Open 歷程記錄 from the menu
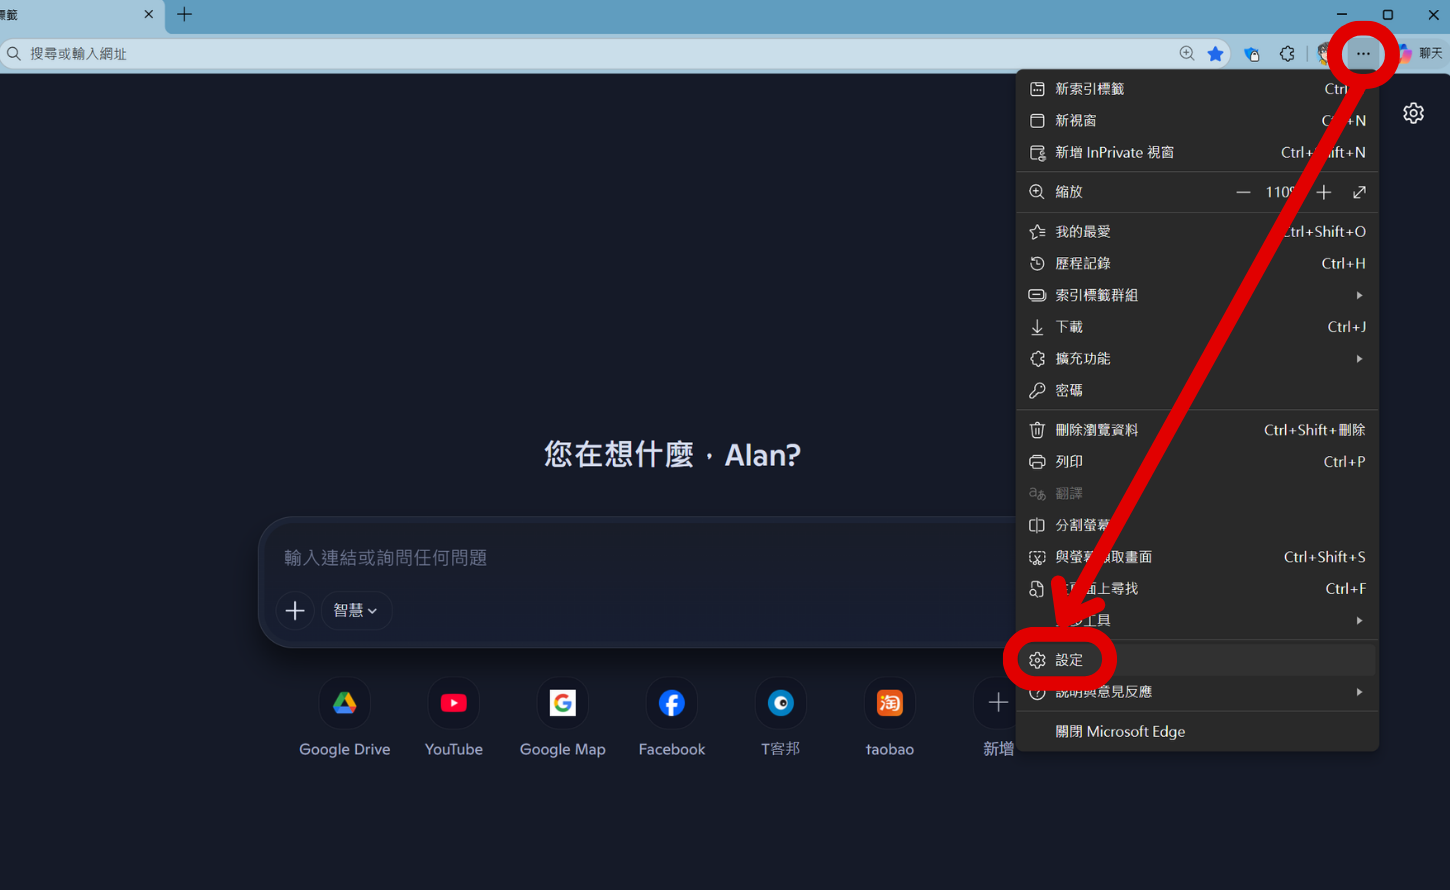This screenshot has width=1450, height=890. pyautogui.click(x=1084, y=263)
